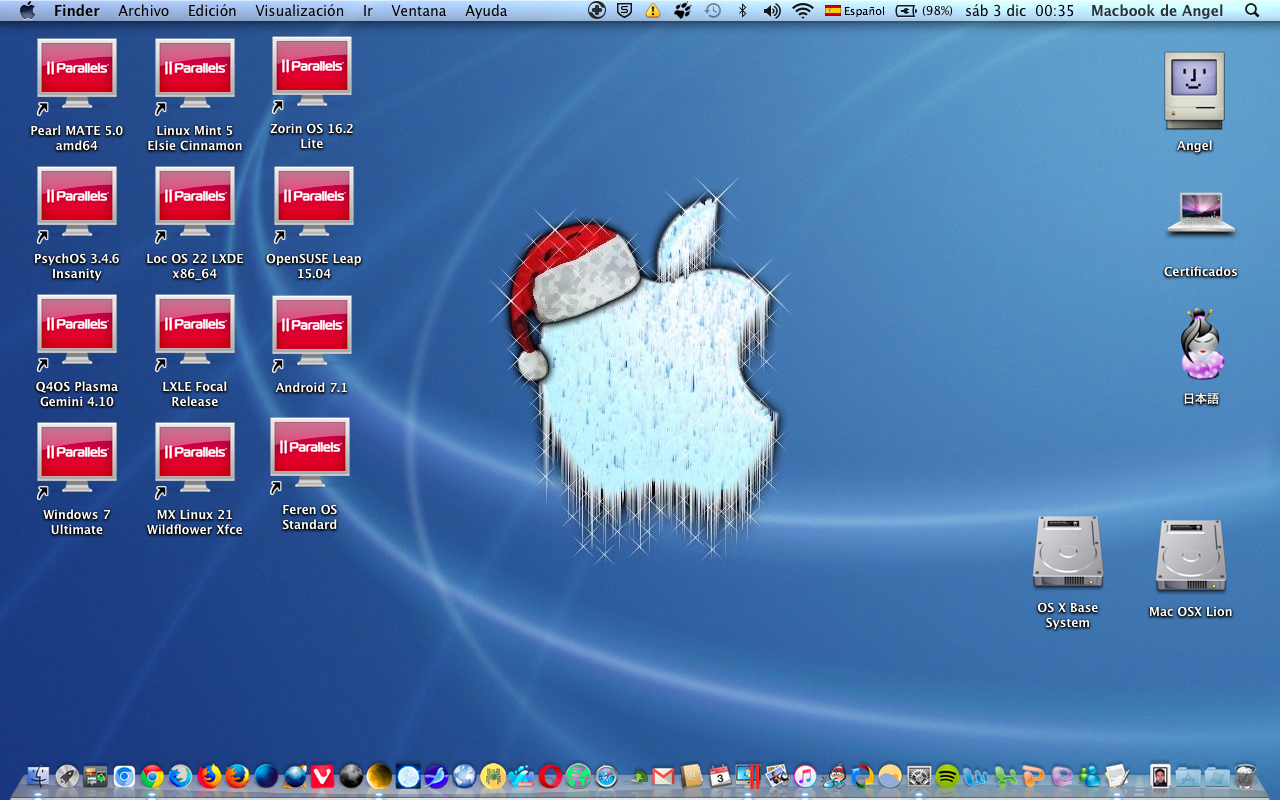Open the Visualización menu

point(299,11)
